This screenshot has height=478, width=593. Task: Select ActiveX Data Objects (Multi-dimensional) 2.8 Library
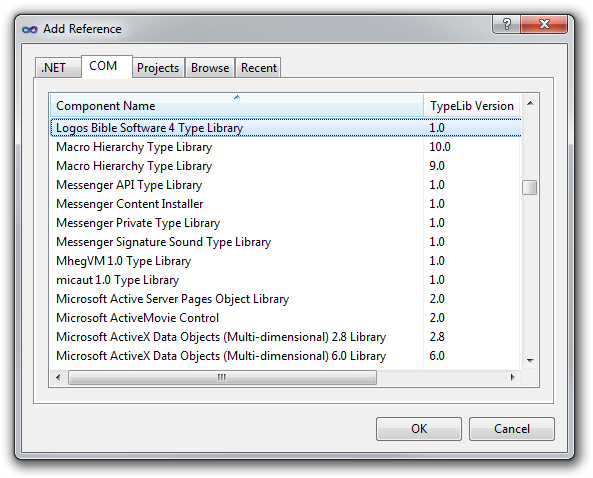click(x=286, y=337)
